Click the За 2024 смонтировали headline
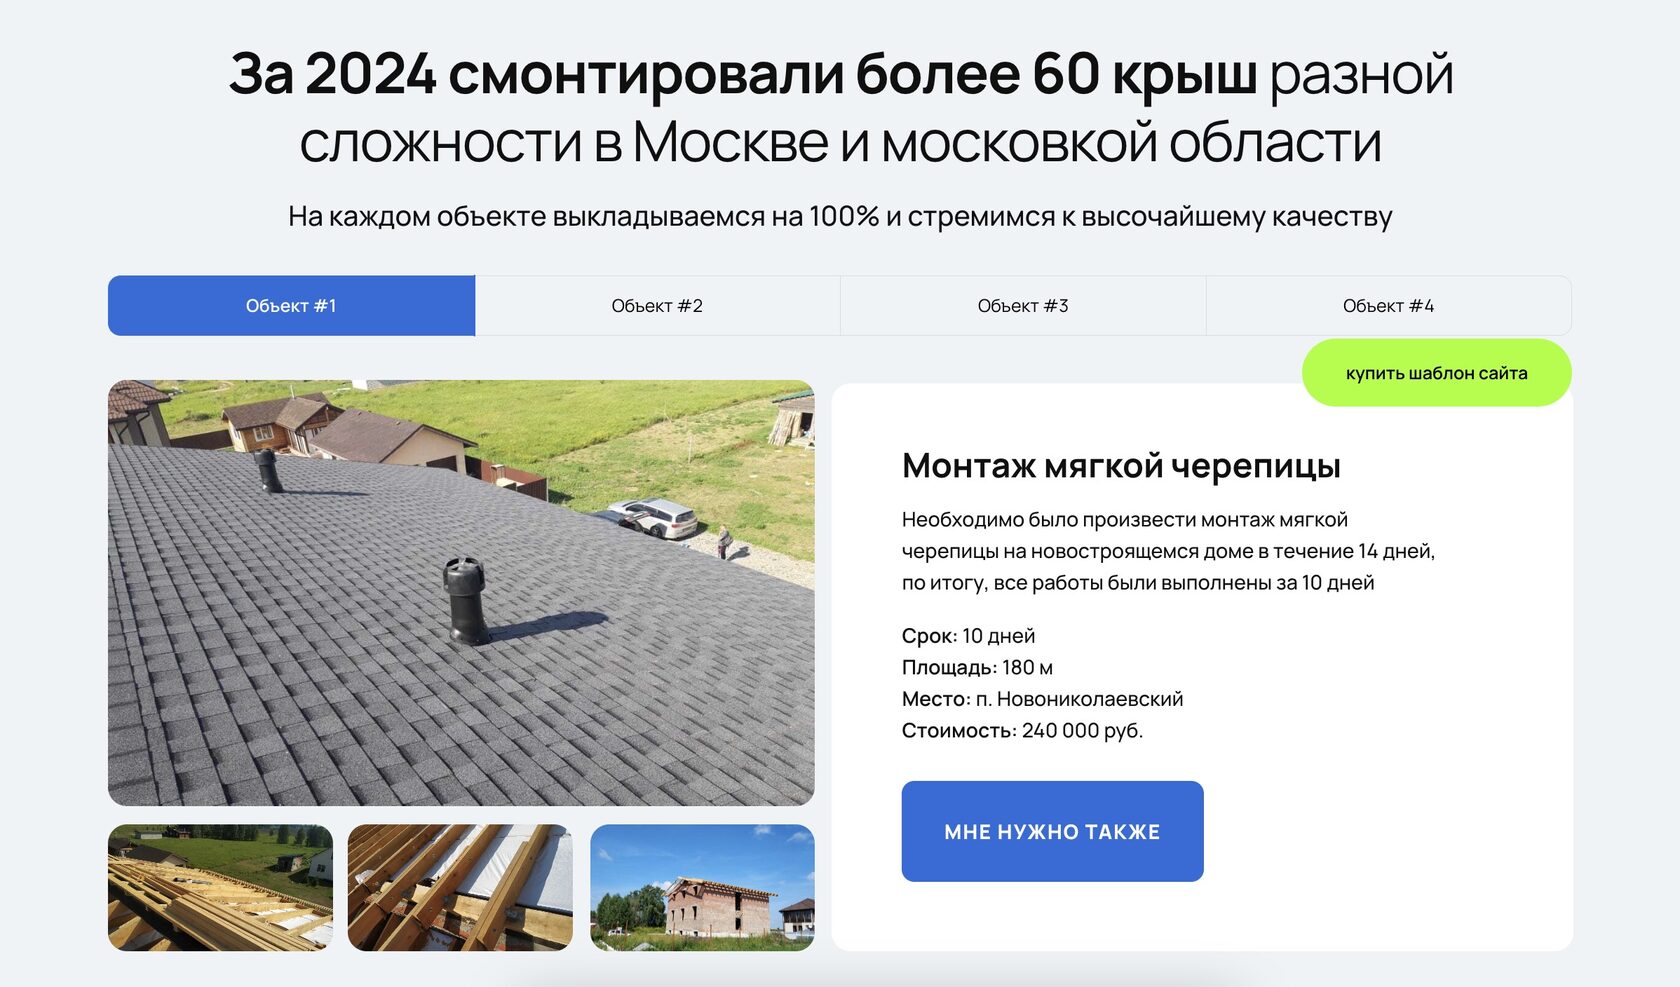1680x987 pixels. pyautogui.click(x=841, y=108)
